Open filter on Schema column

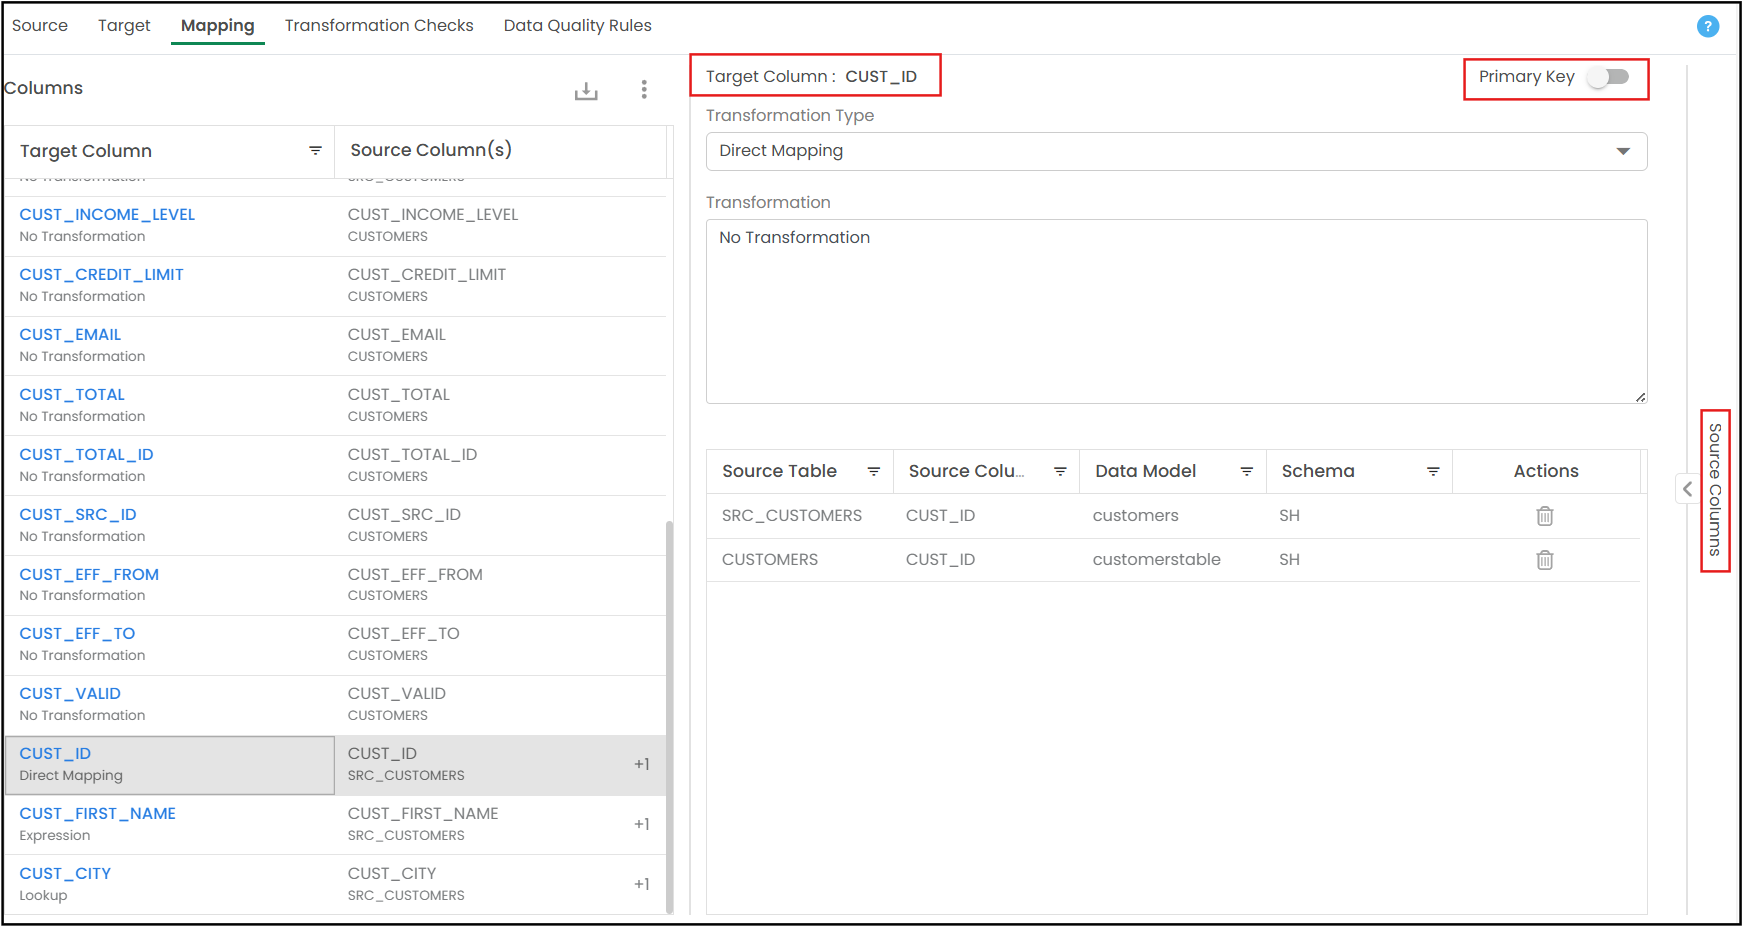coord(1433,471)
